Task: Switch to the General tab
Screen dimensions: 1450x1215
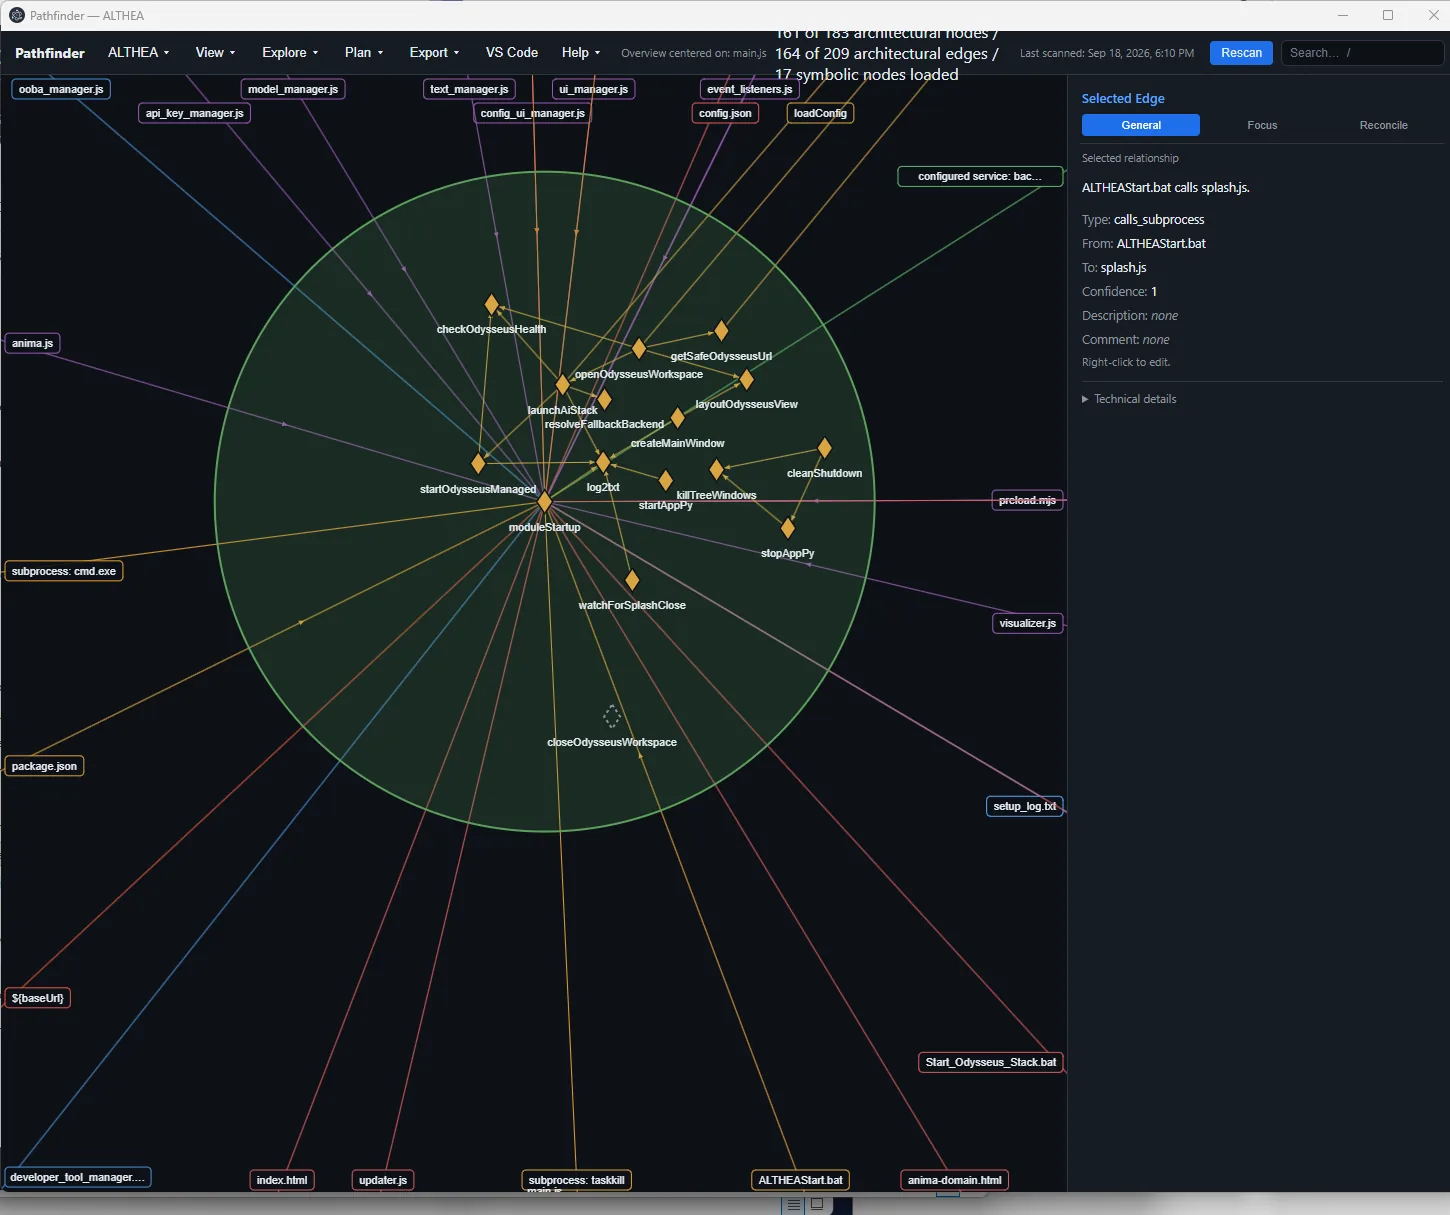Action: coord(1141,125)
